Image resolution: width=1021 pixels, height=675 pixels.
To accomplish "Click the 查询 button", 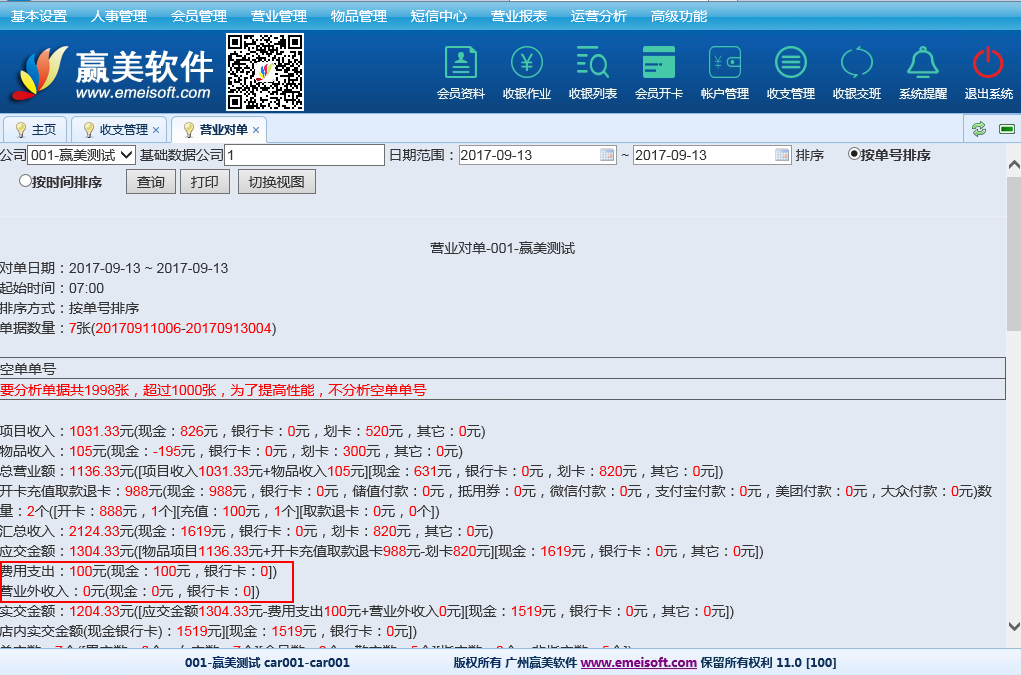I will point(151,182).
